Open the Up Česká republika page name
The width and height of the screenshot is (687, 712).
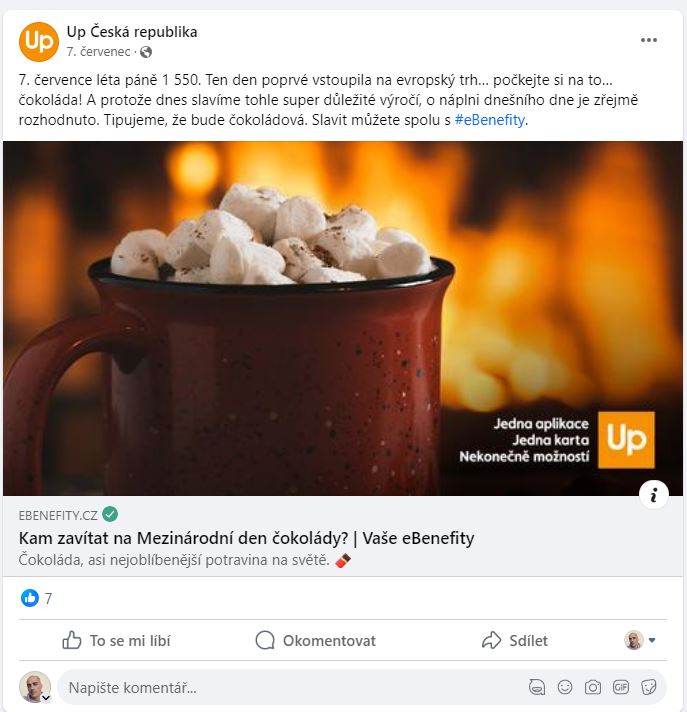[x=132, y=32]
